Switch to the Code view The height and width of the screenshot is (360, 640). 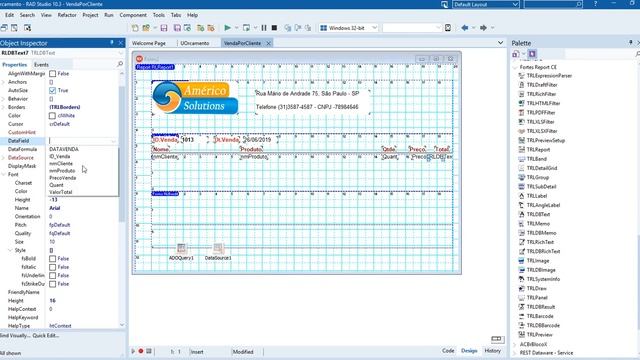click(448, 351)
